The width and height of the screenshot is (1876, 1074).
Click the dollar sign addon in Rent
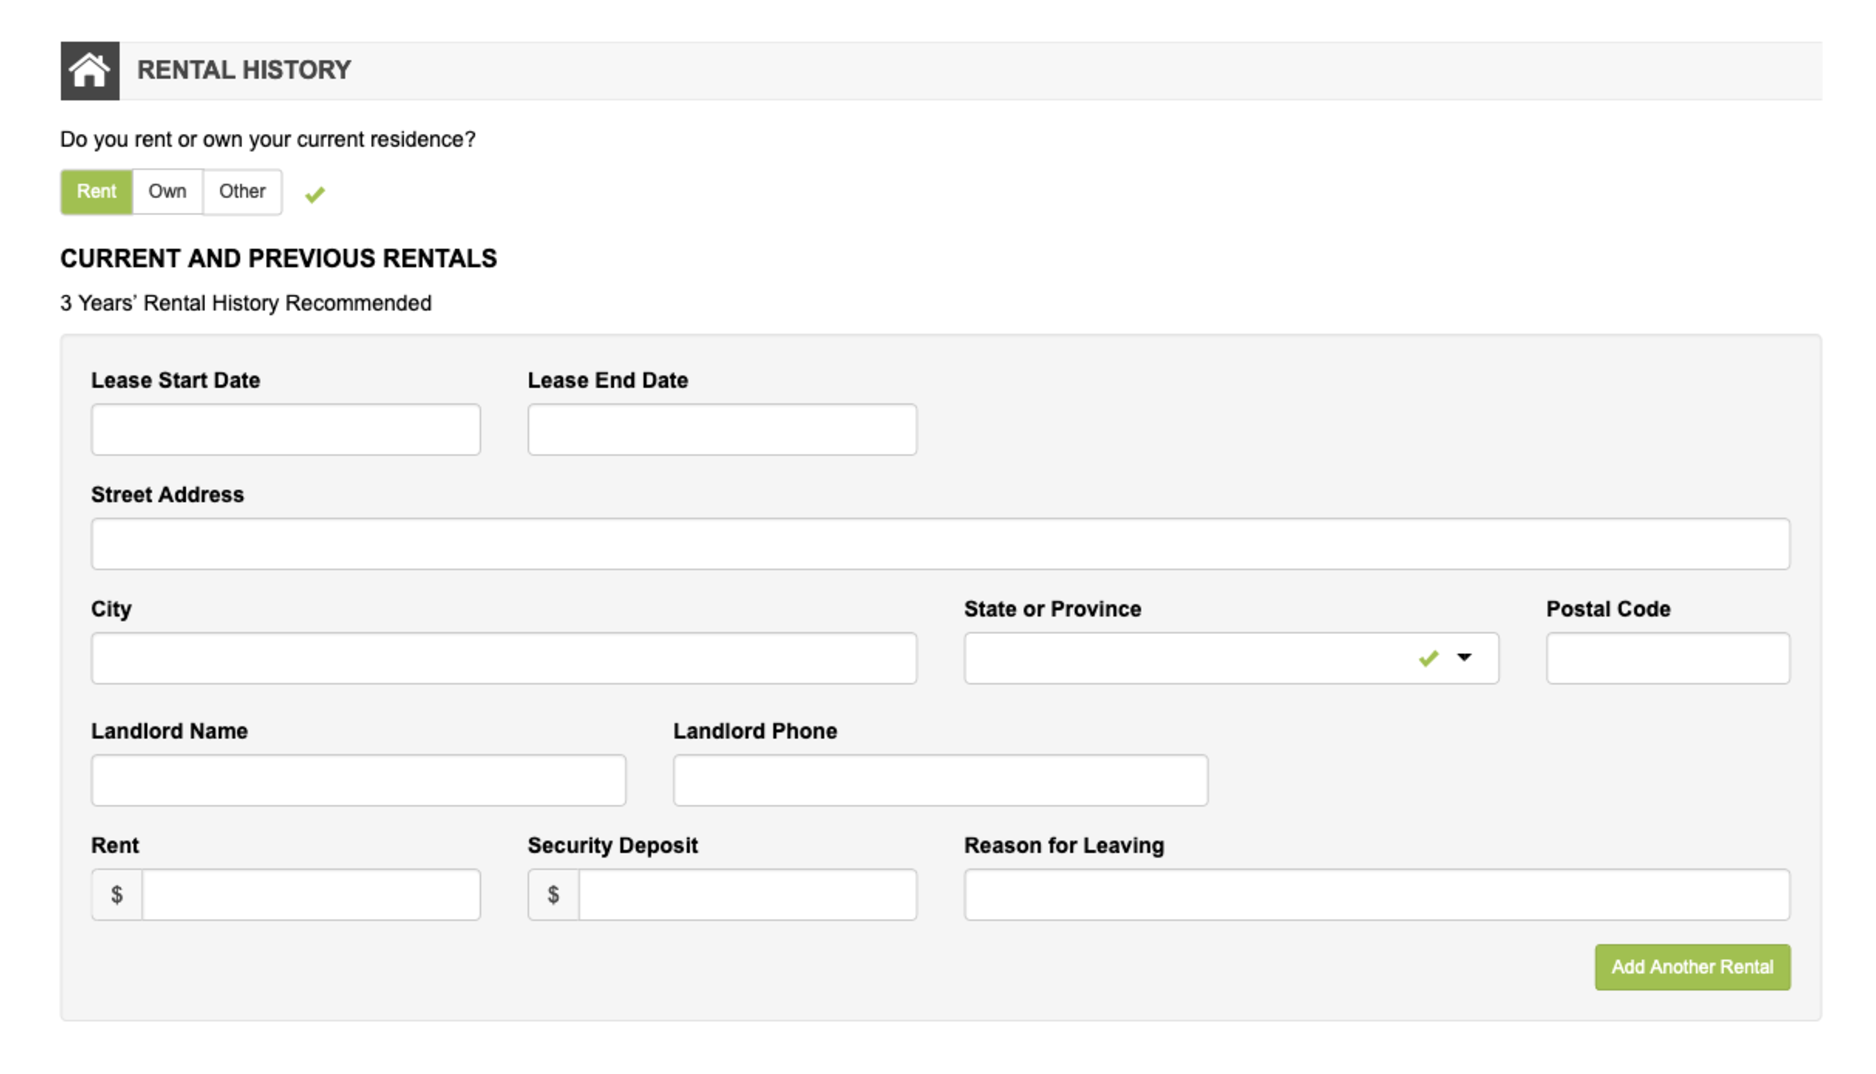point(117,895)
